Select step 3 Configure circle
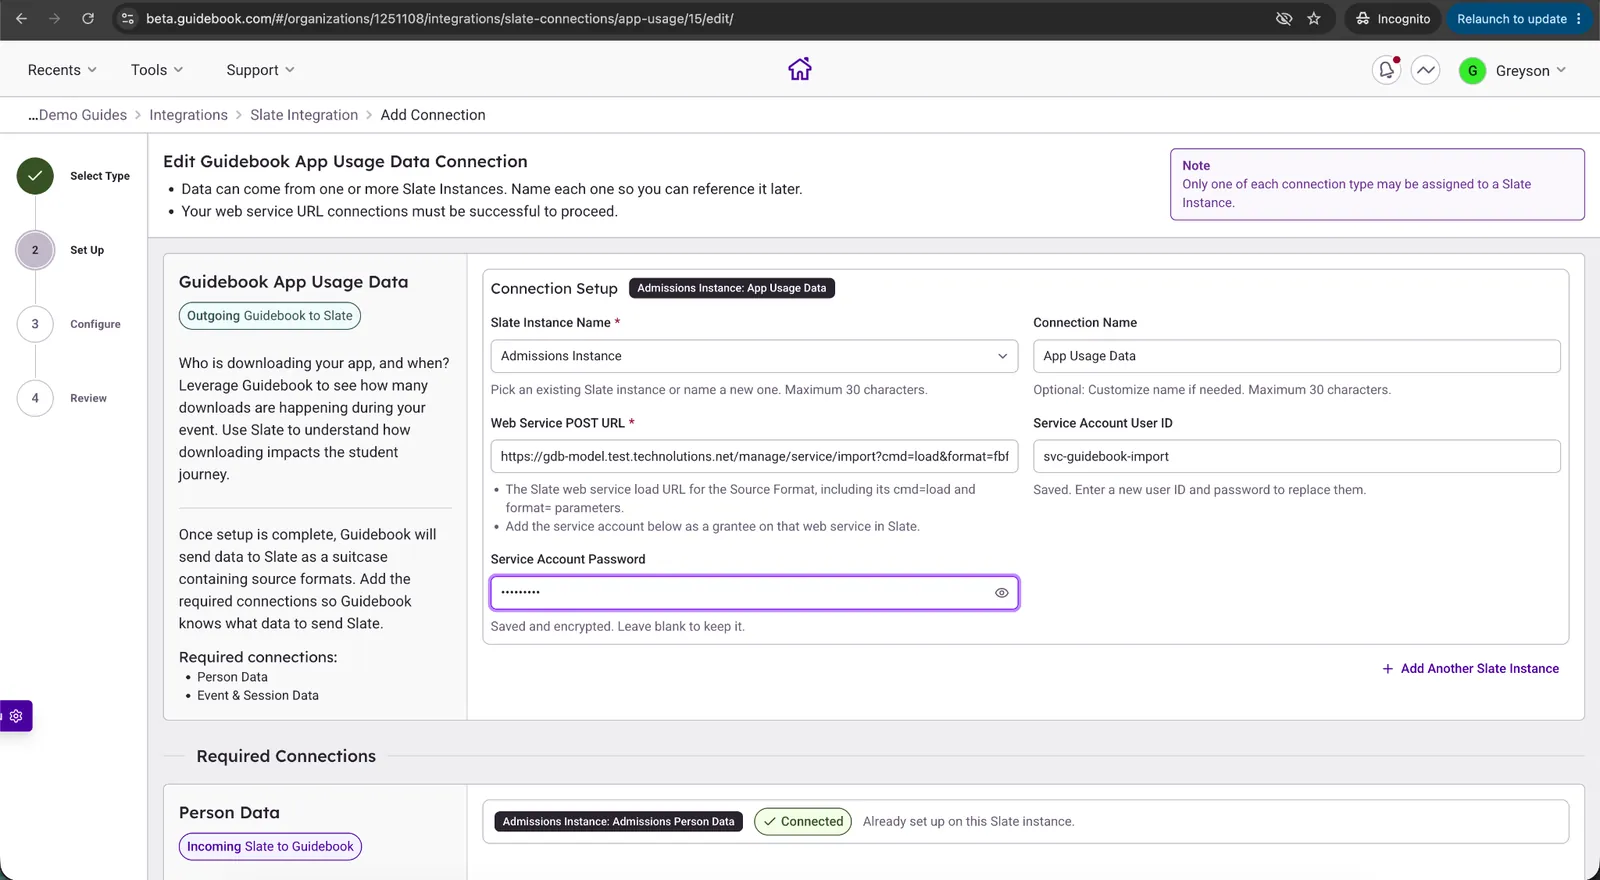 coord(35,324)
